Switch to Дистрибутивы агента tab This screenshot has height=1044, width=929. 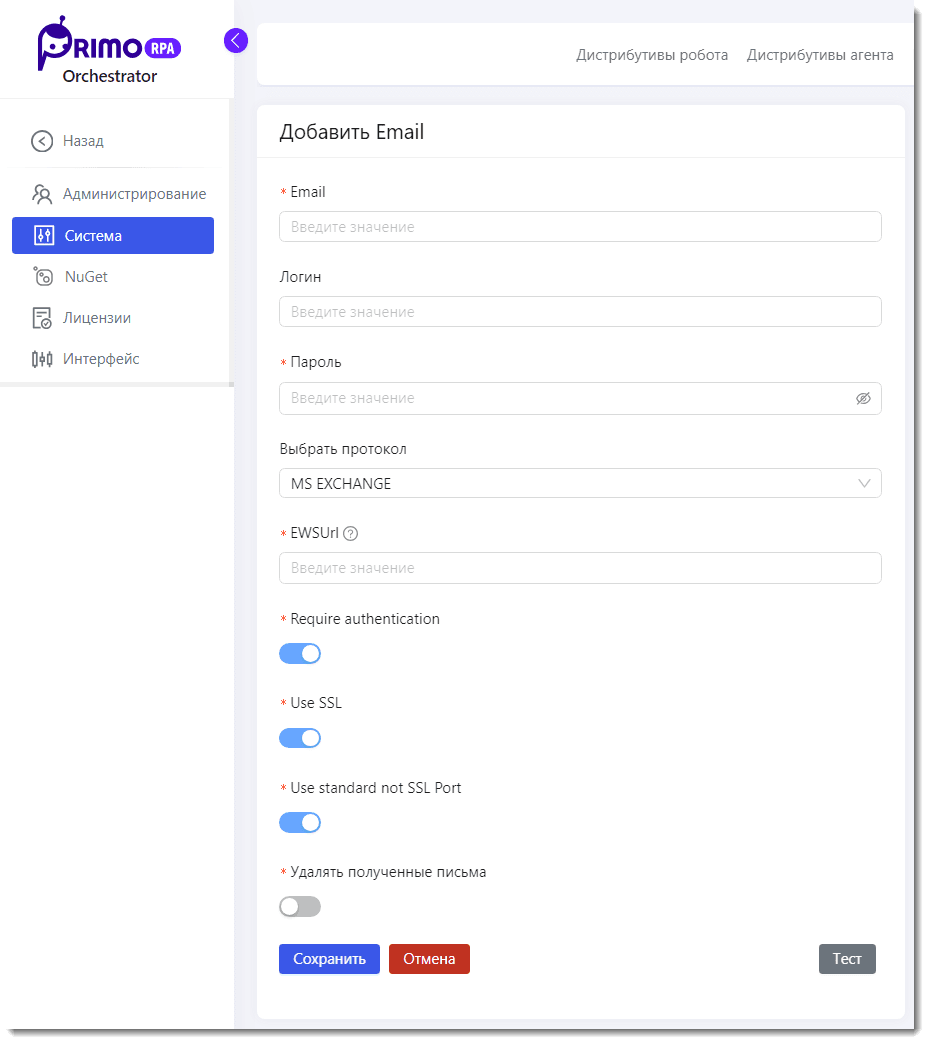pyautogui.click(x=820, y=55)
